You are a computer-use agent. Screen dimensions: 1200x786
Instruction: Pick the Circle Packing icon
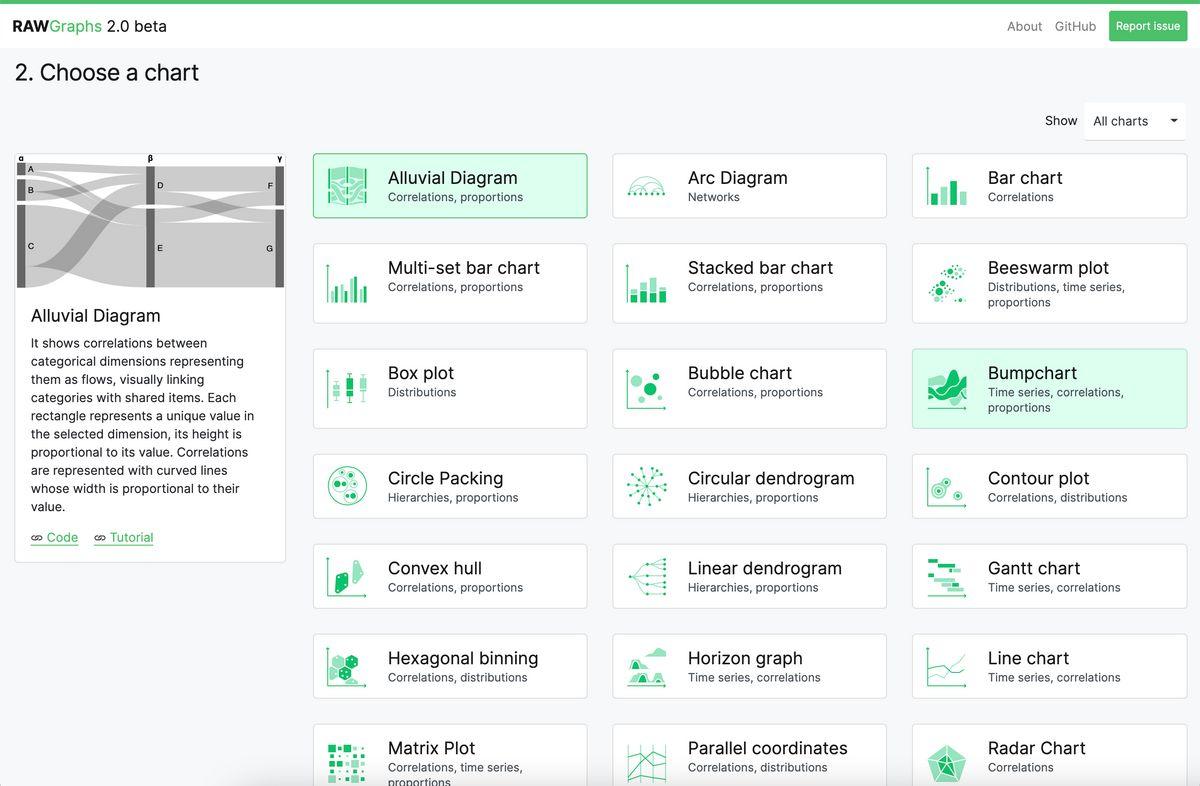(347, 486)
